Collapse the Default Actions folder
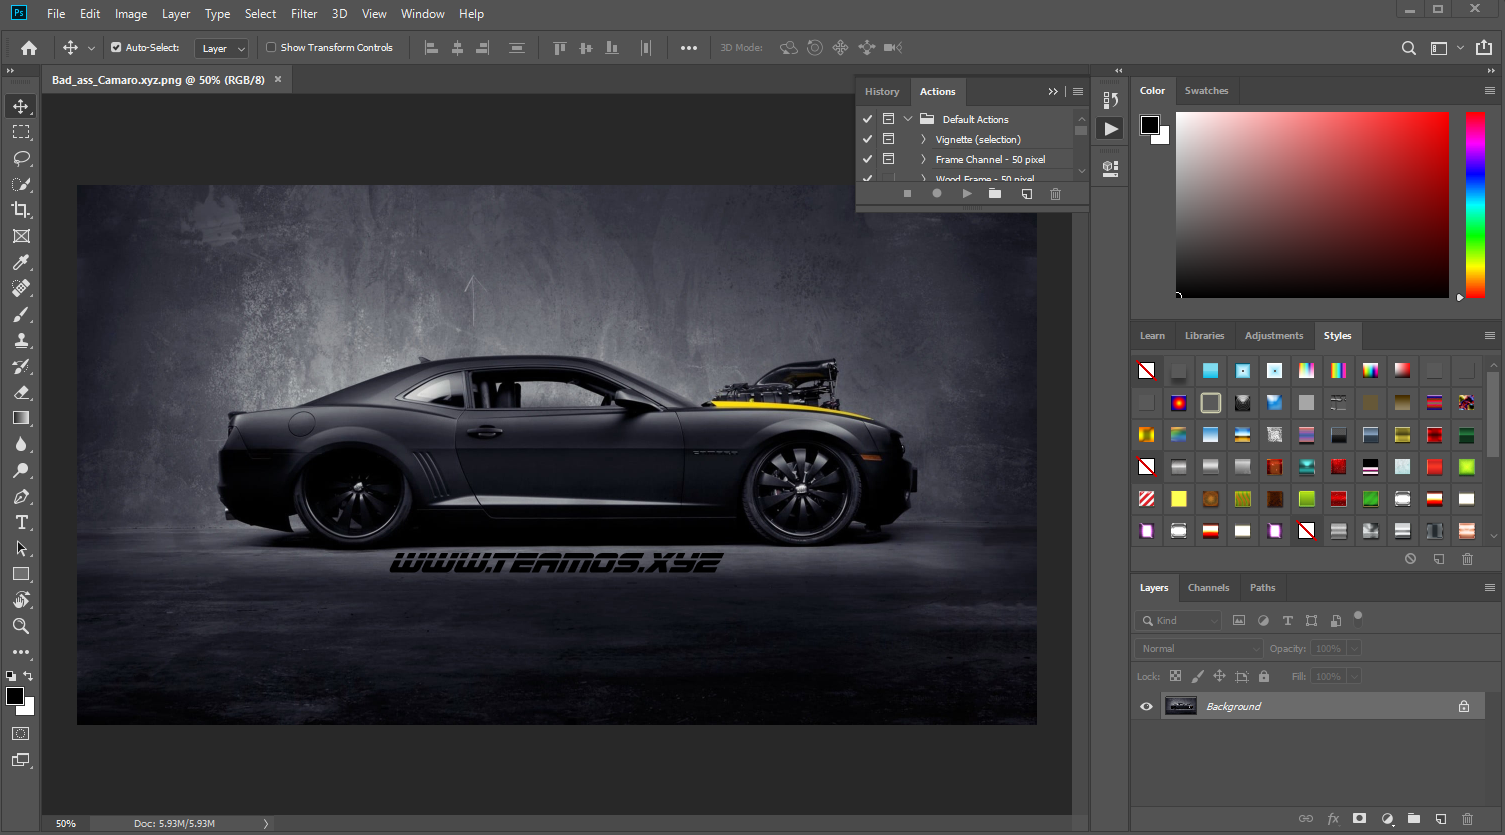The image size is (1505, 835). (x=908, y=119)
